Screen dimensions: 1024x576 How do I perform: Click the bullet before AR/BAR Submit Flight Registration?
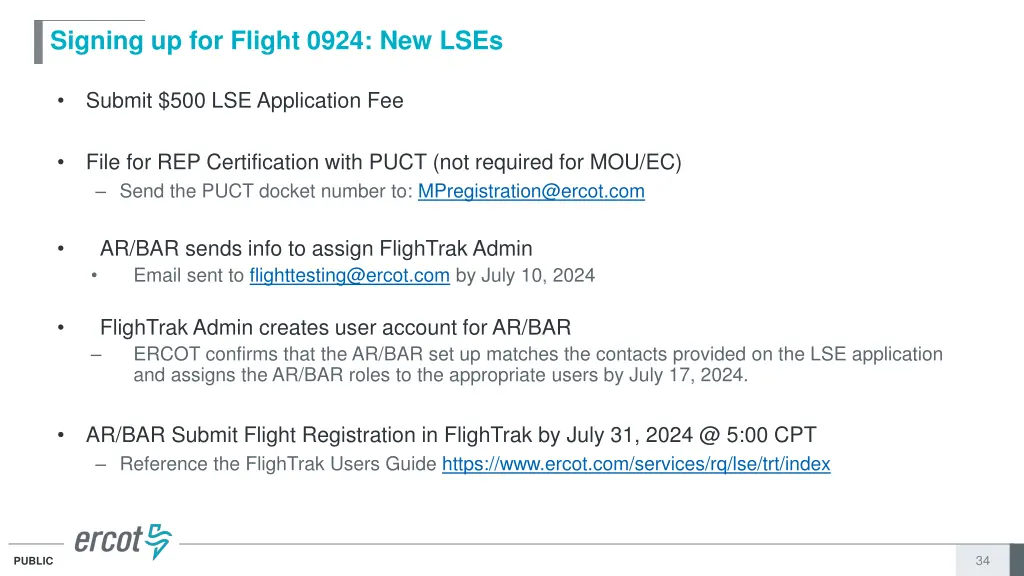[62, 435]
